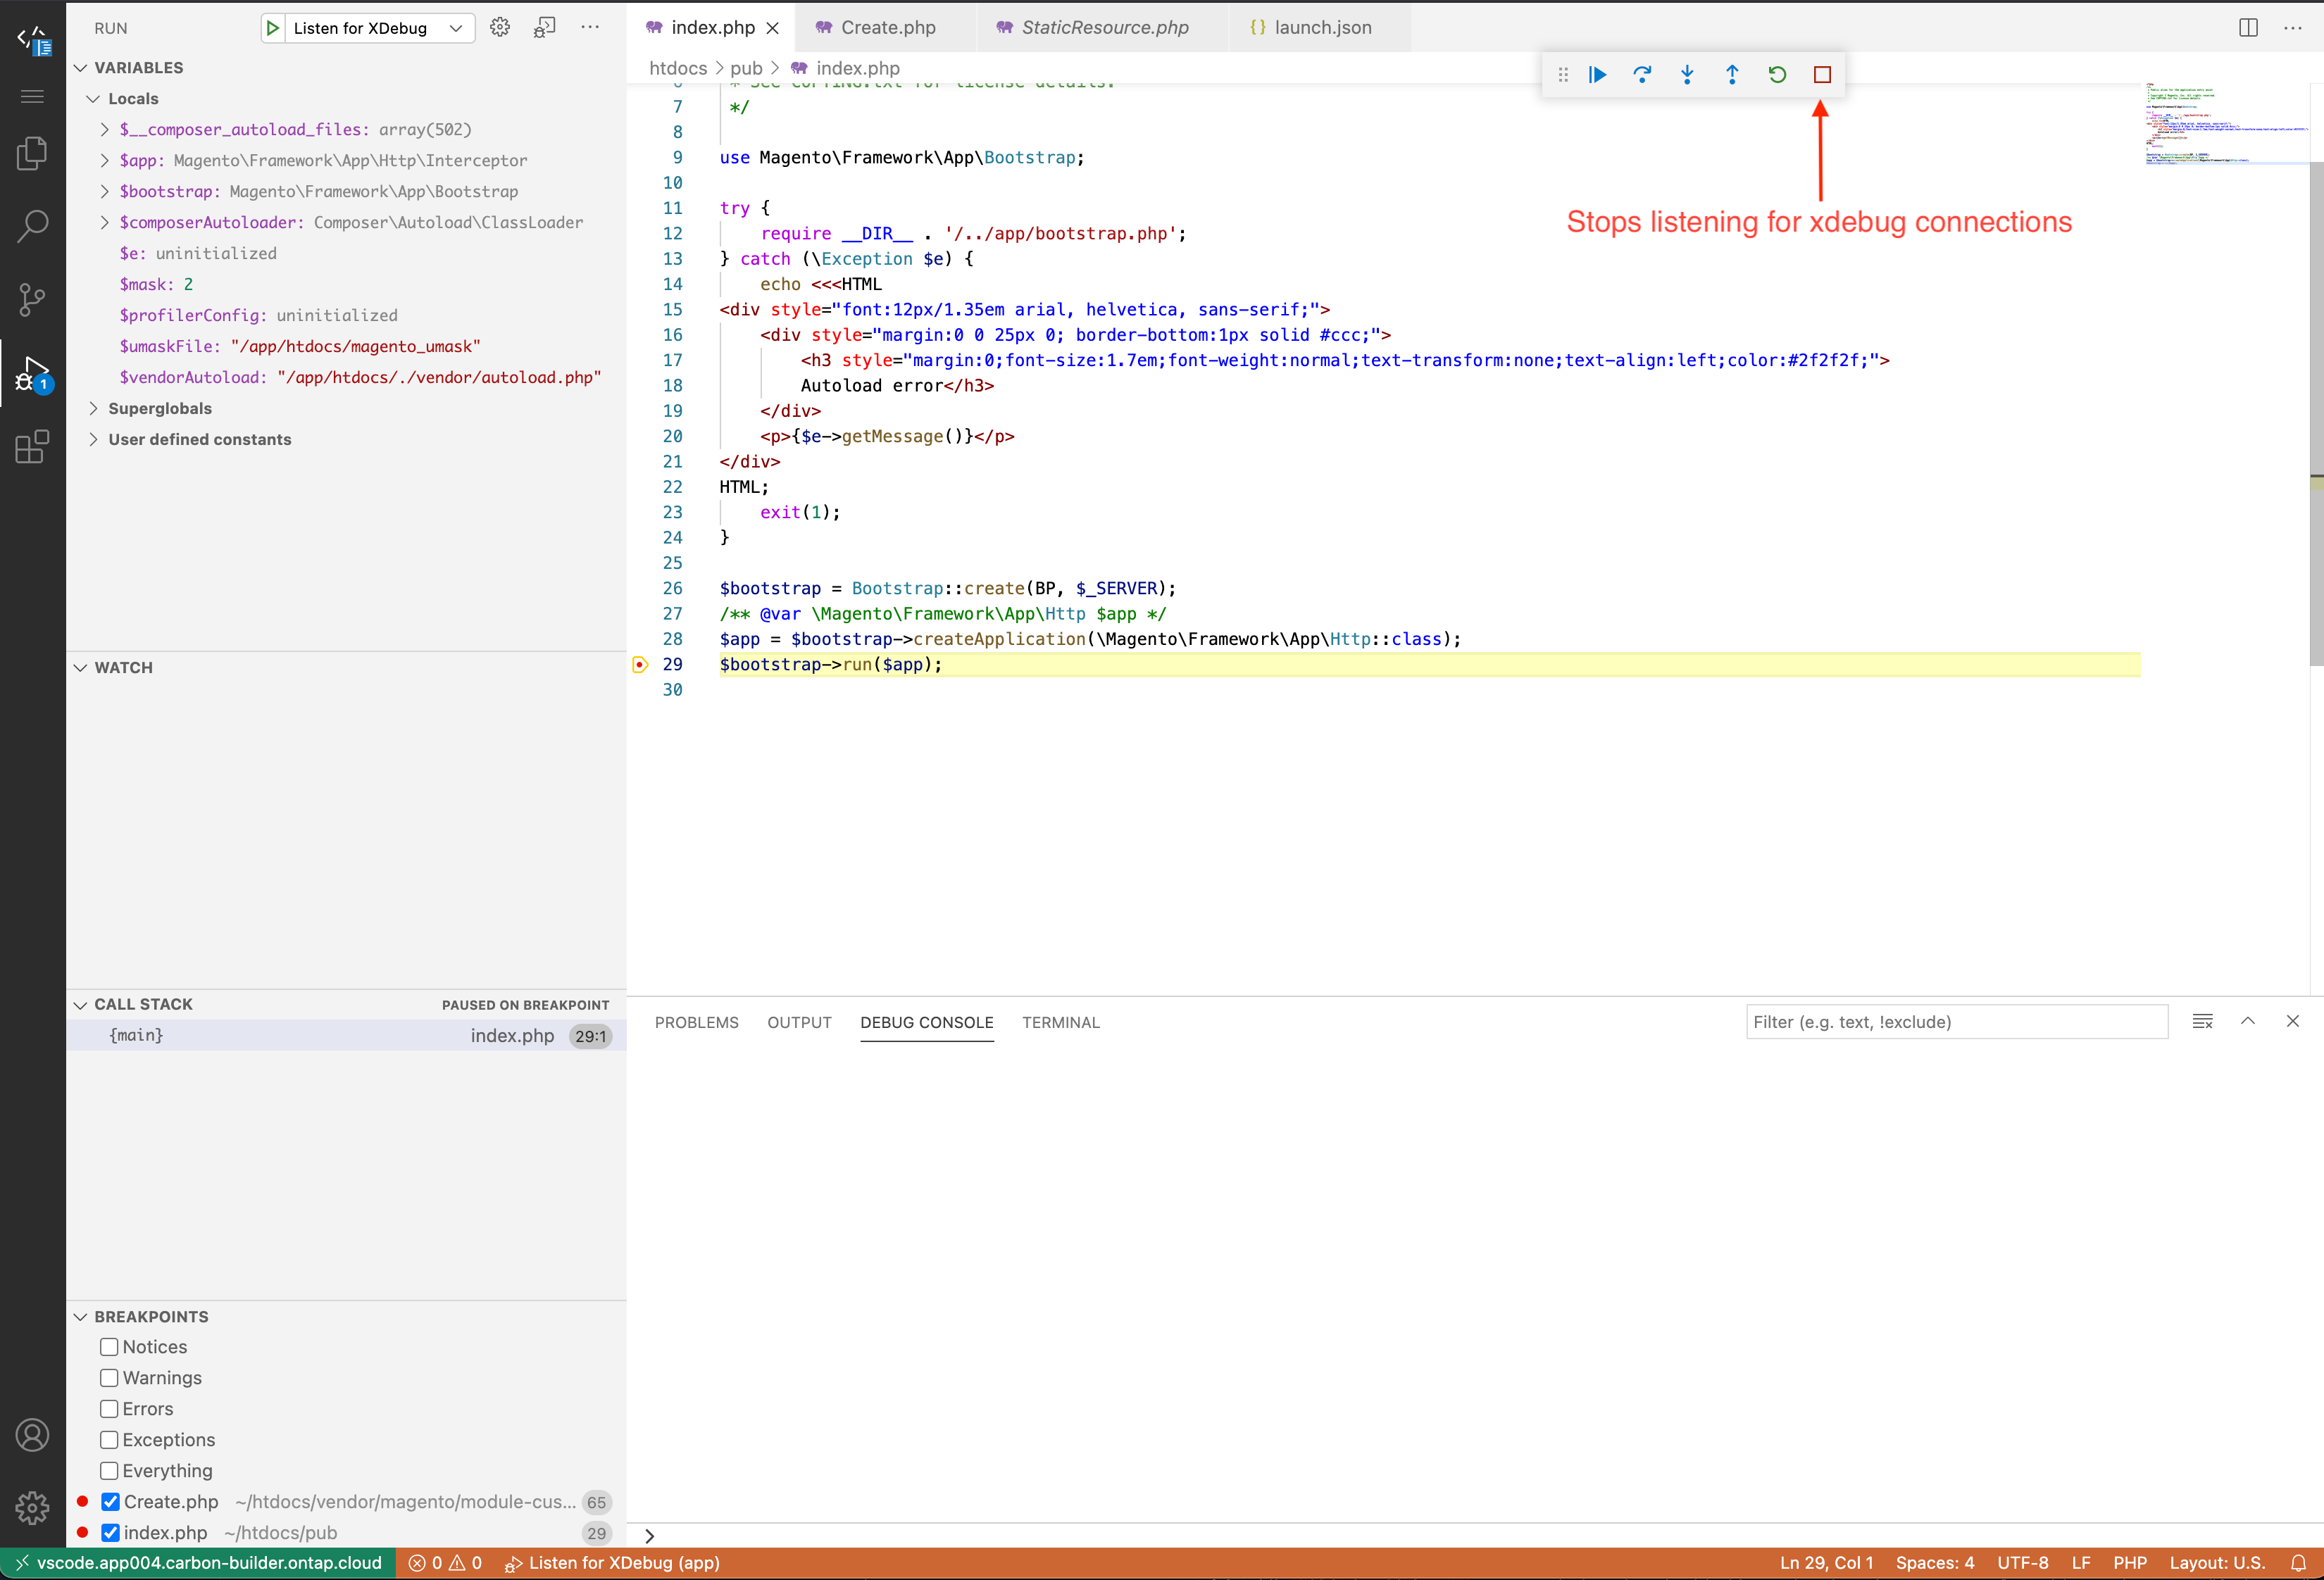Open the hamburger application menu
2324x1580 pixels.
[33, 97]
